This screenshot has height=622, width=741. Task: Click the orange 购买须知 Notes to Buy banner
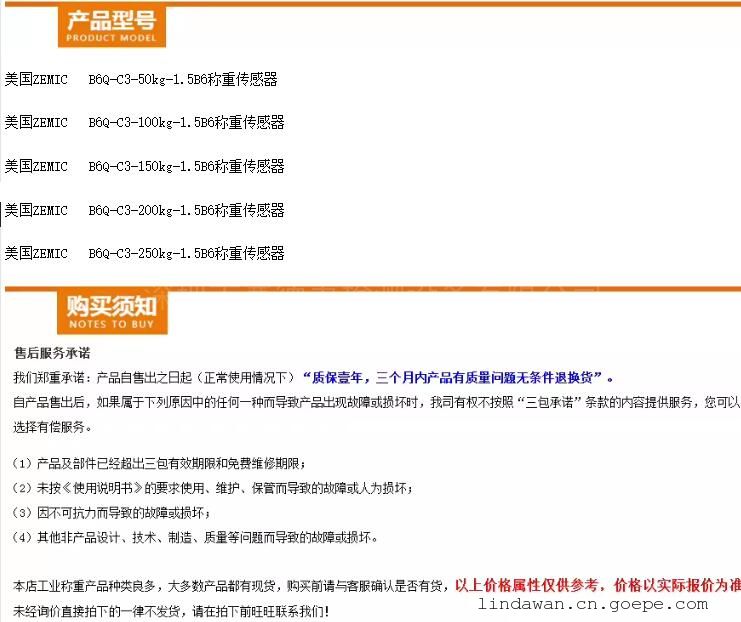(x=111, y=311)
